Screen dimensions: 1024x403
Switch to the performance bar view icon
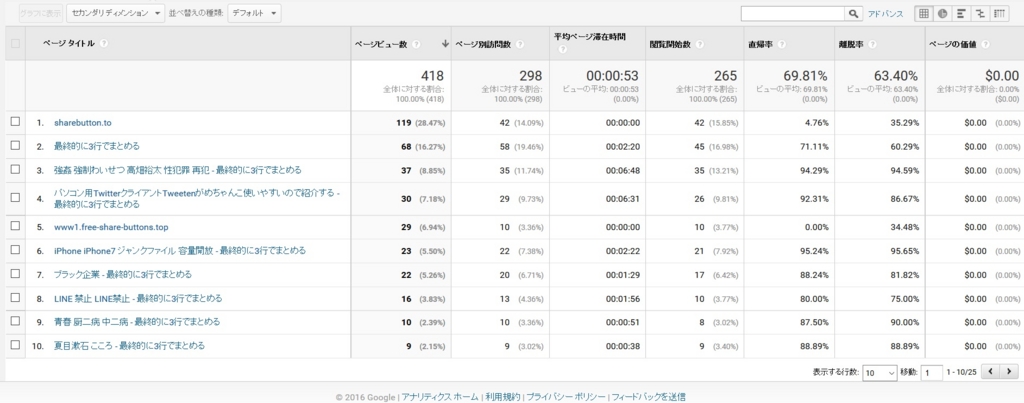tap(961, 13)
